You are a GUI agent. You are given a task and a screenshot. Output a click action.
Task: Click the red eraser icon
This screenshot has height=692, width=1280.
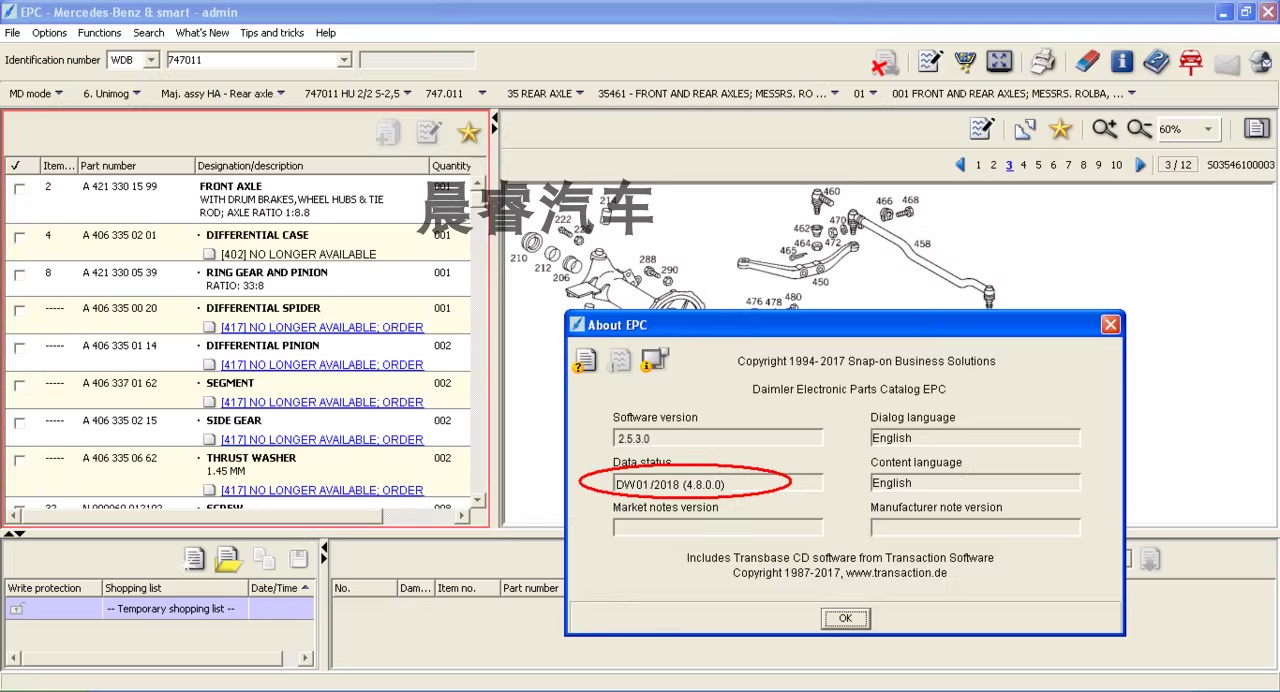tap(1087, 62)
